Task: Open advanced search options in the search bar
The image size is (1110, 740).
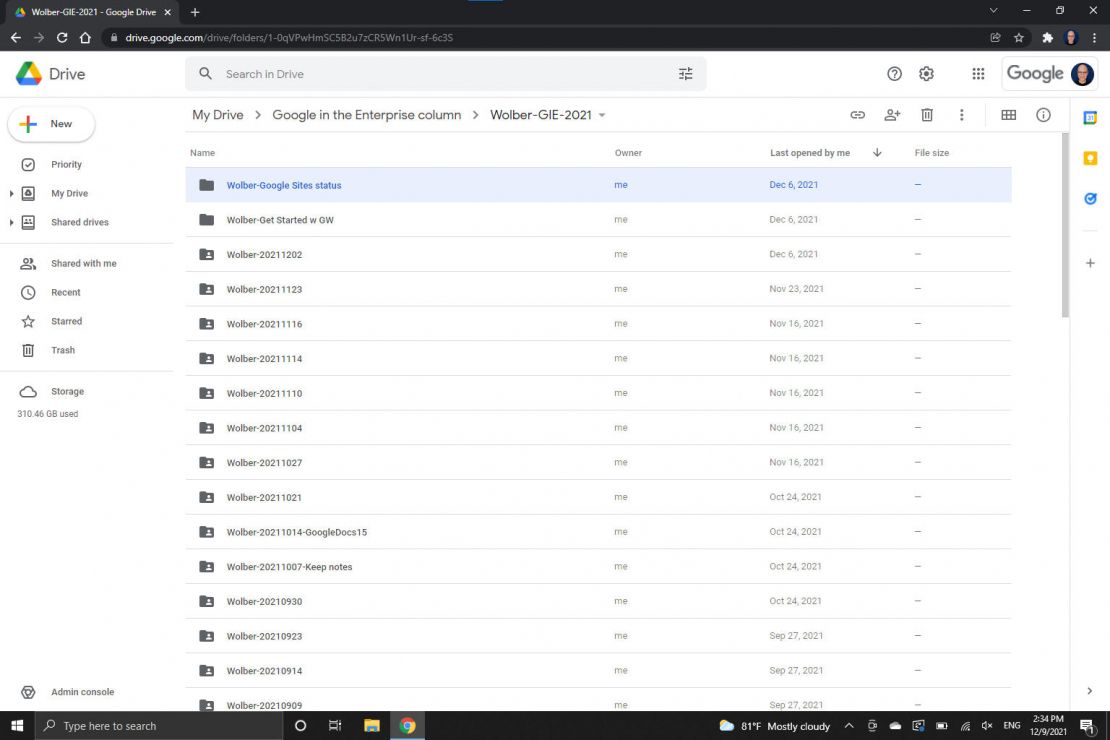Action: (x=685, y=73)
